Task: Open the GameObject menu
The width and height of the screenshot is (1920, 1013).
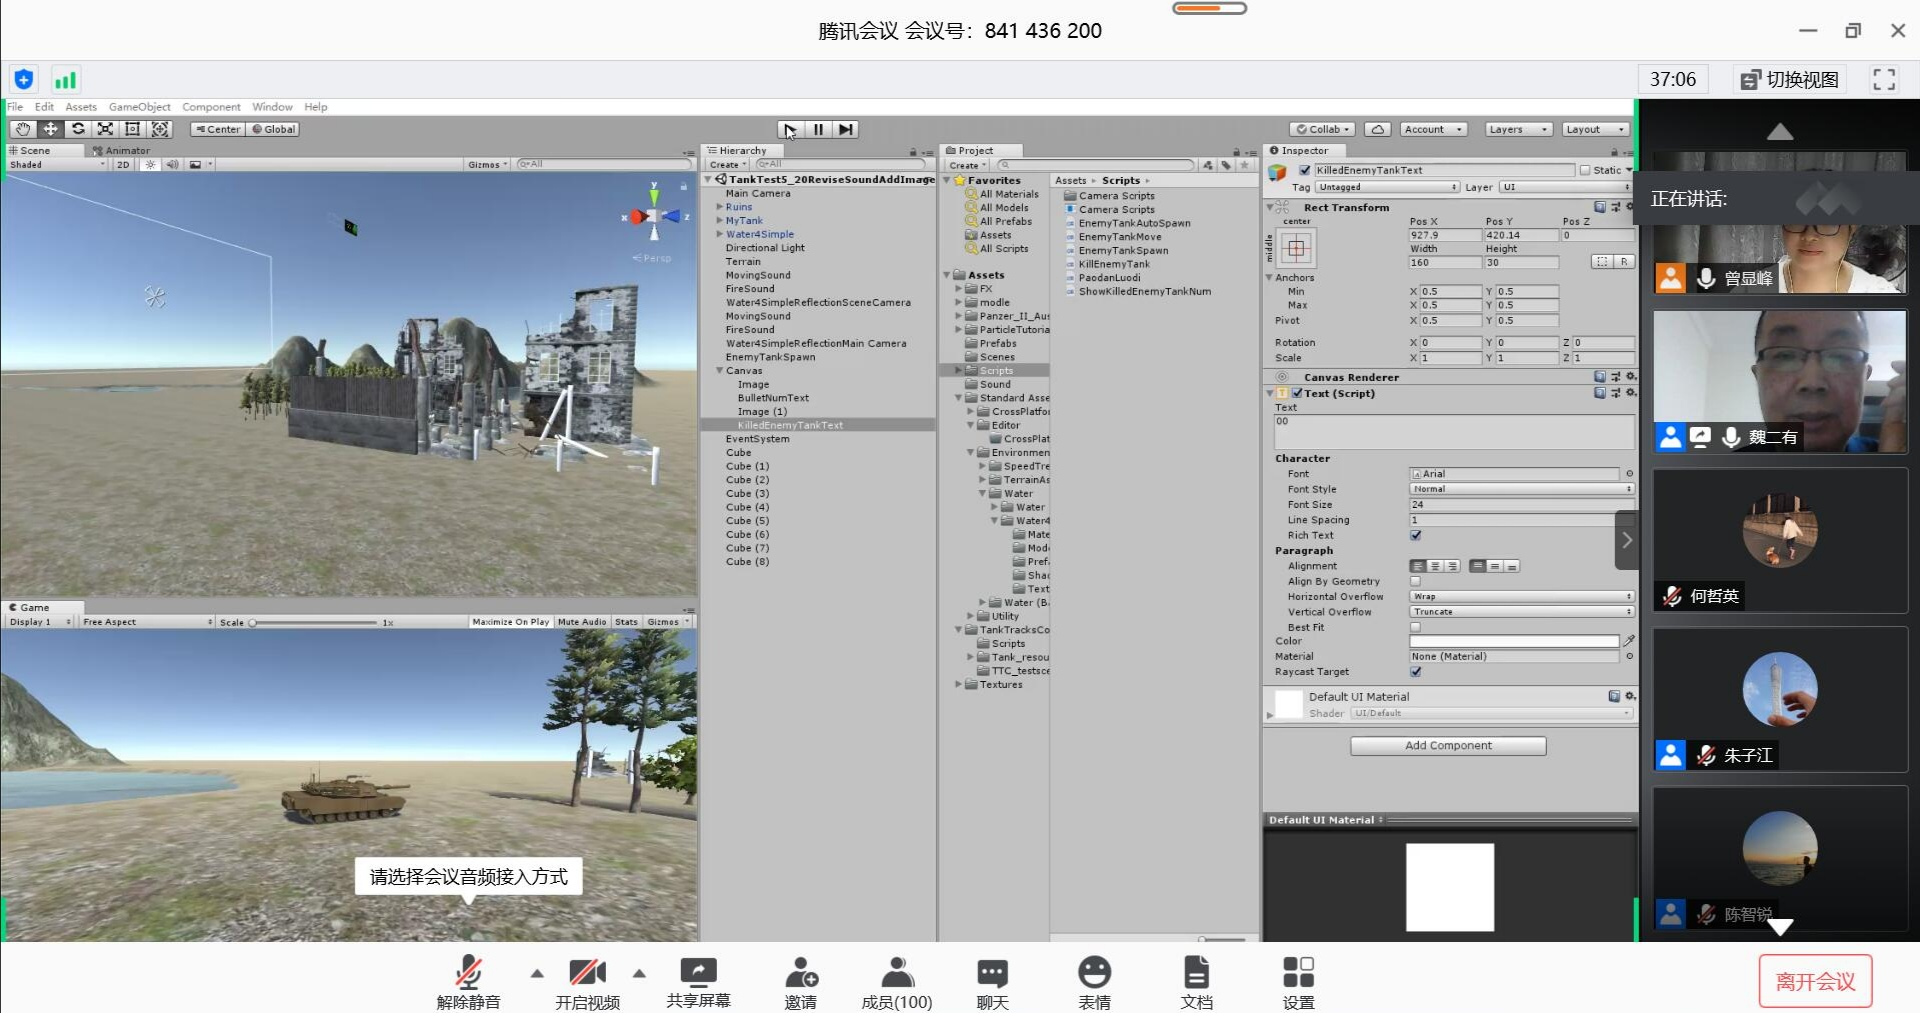Action: click(139, 107)
